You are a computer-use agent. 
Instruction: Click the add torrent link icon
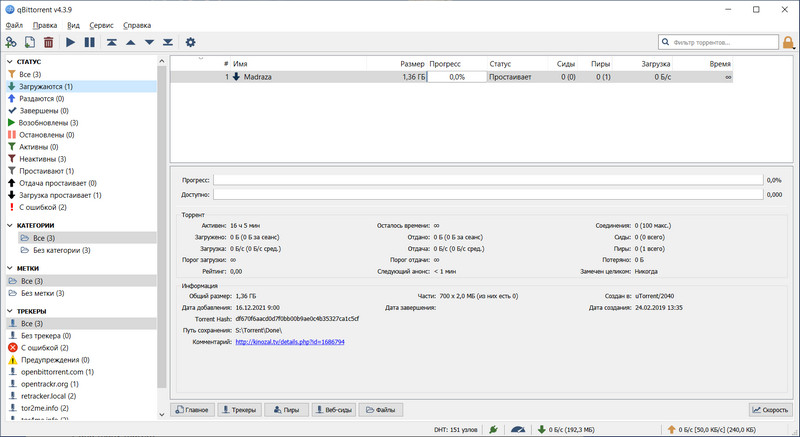tap(11, 42)
